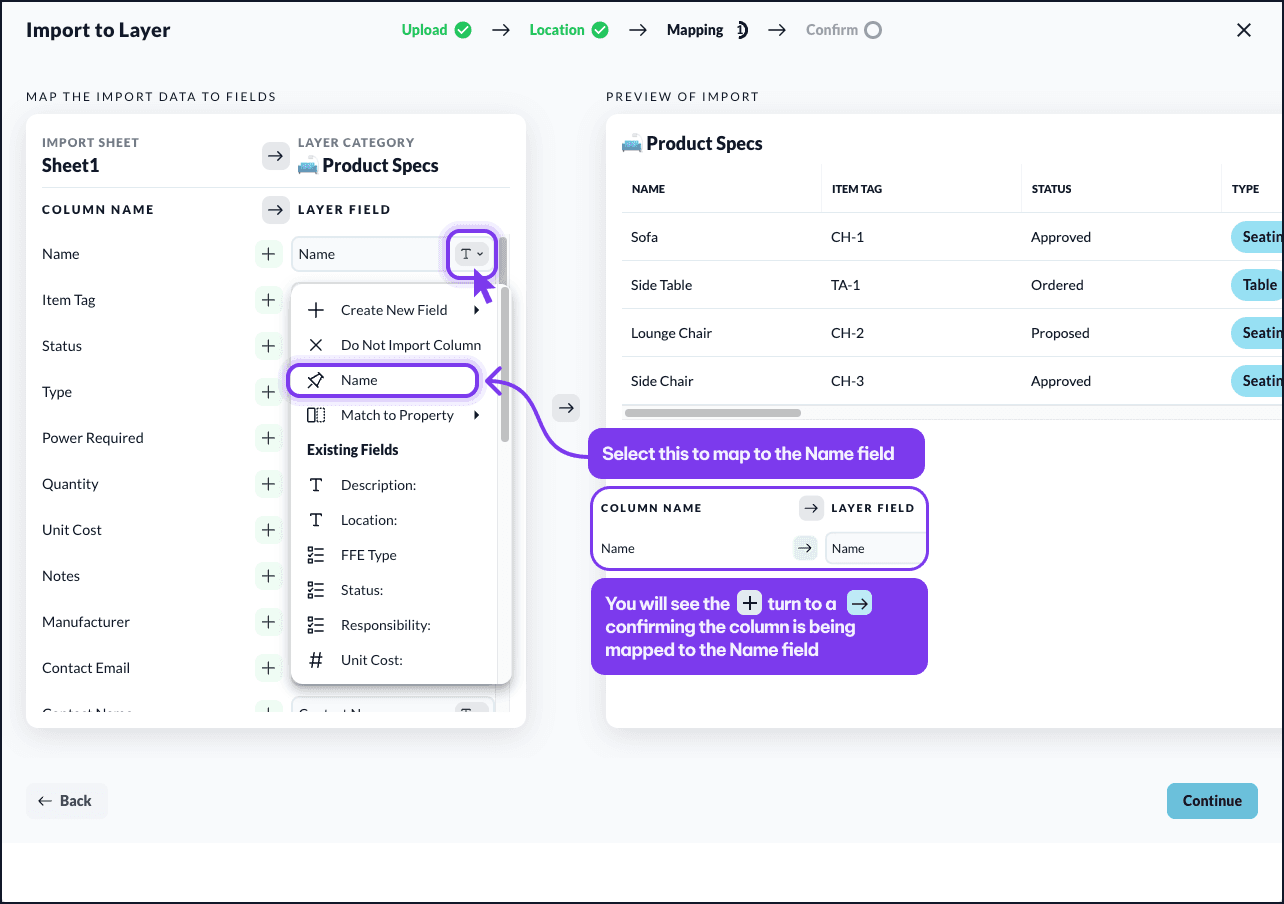
Task: Click the CH-1 item tag cell
Action: click(847, 237)
